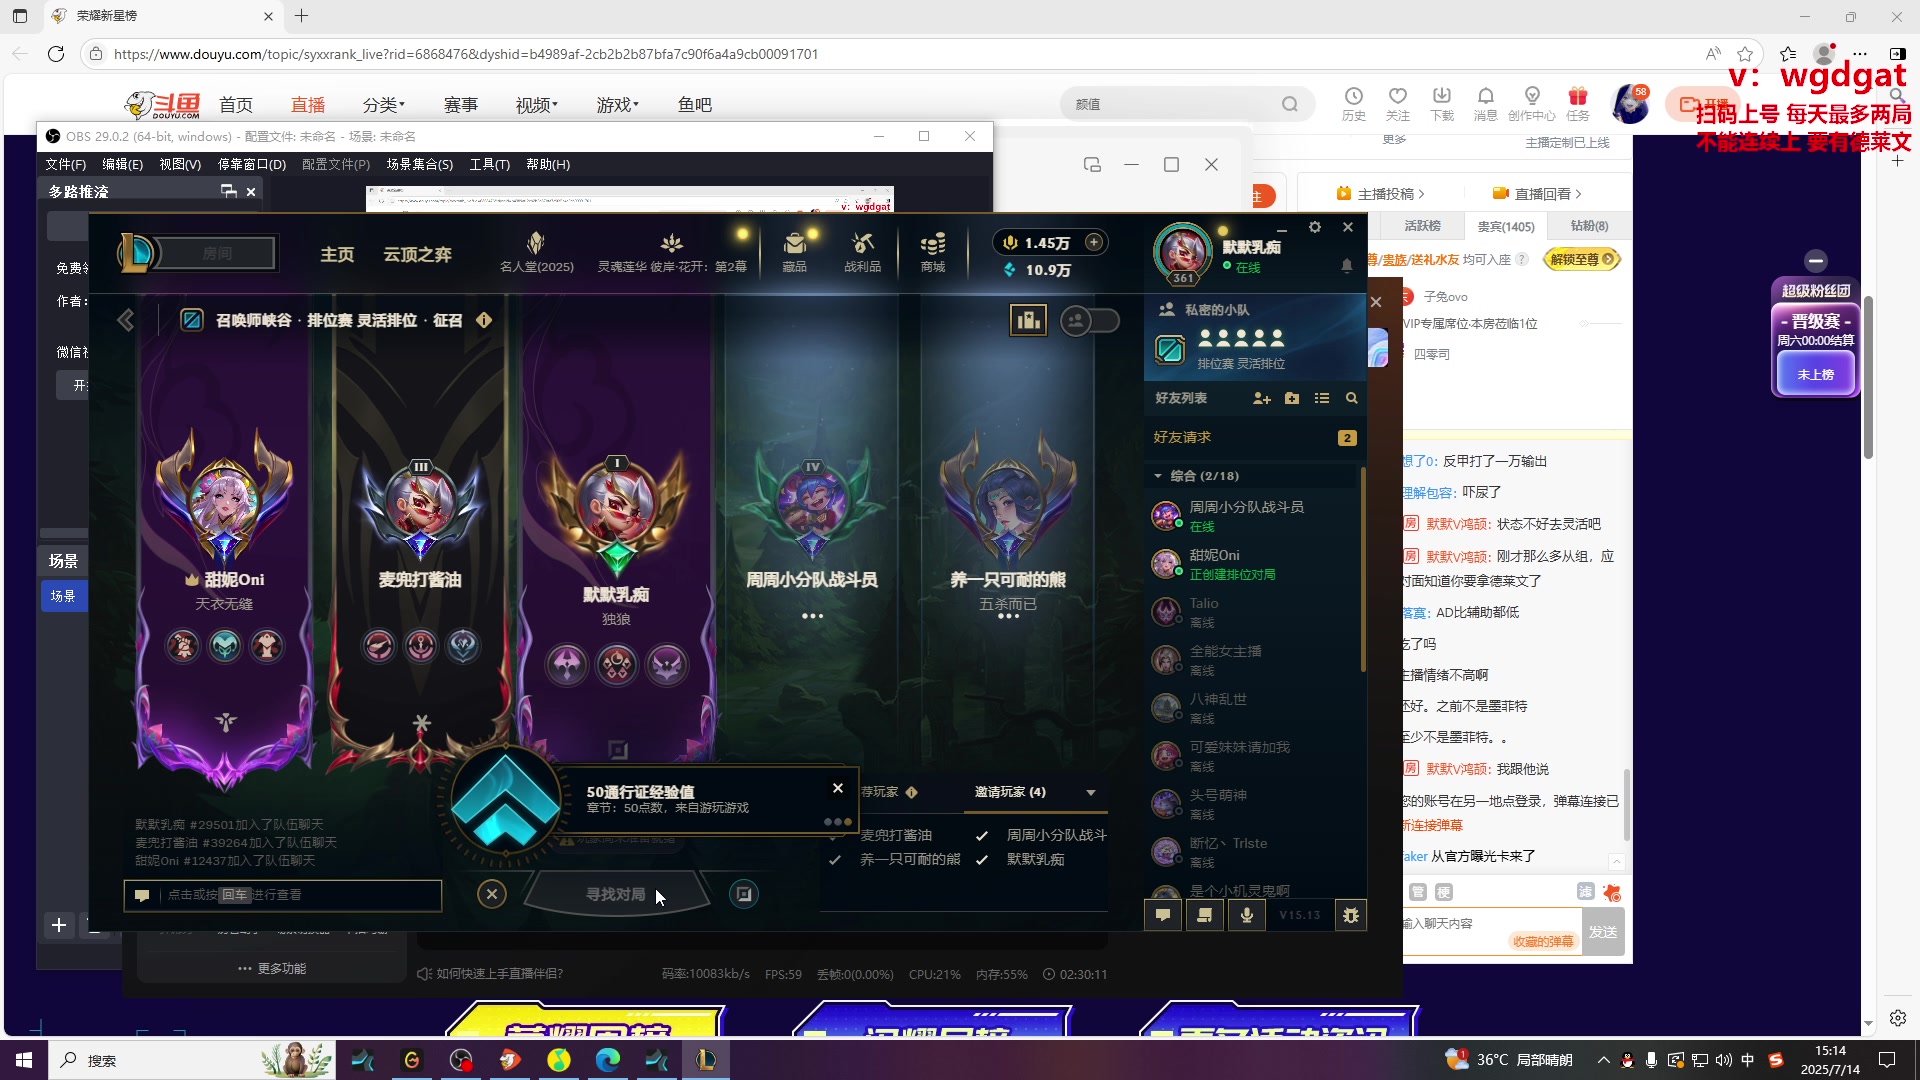Open OBS 工具(T) menu
The width and height of the screenshot is (1920, 1080).
pyautogui.click(x=489, y=164)
